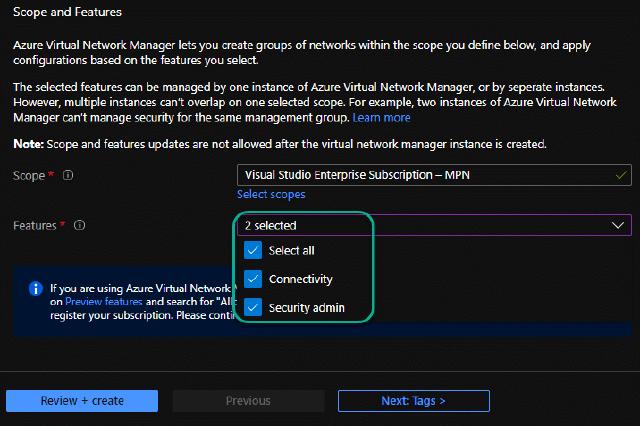640x426 pixels.
Task: Toggle the Select all checkbox
Action: (x=253, y=251)
